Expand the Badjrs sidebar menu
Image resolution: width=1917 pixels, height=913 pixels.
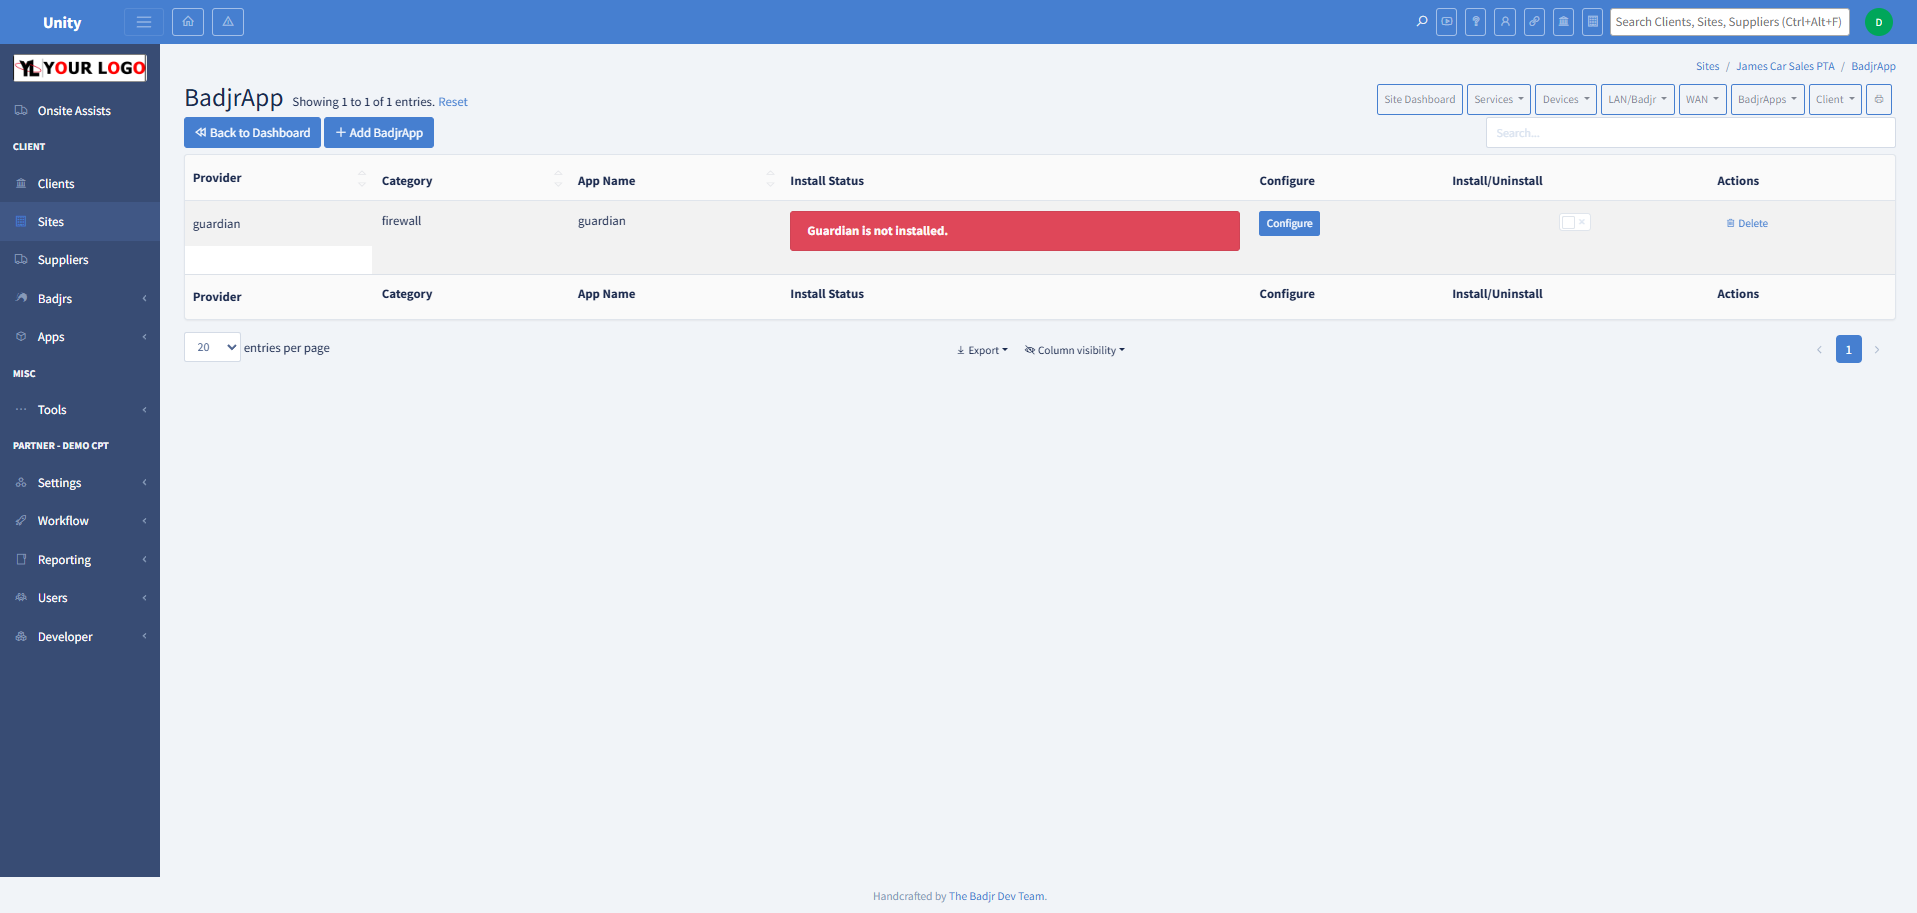[80, 299]
